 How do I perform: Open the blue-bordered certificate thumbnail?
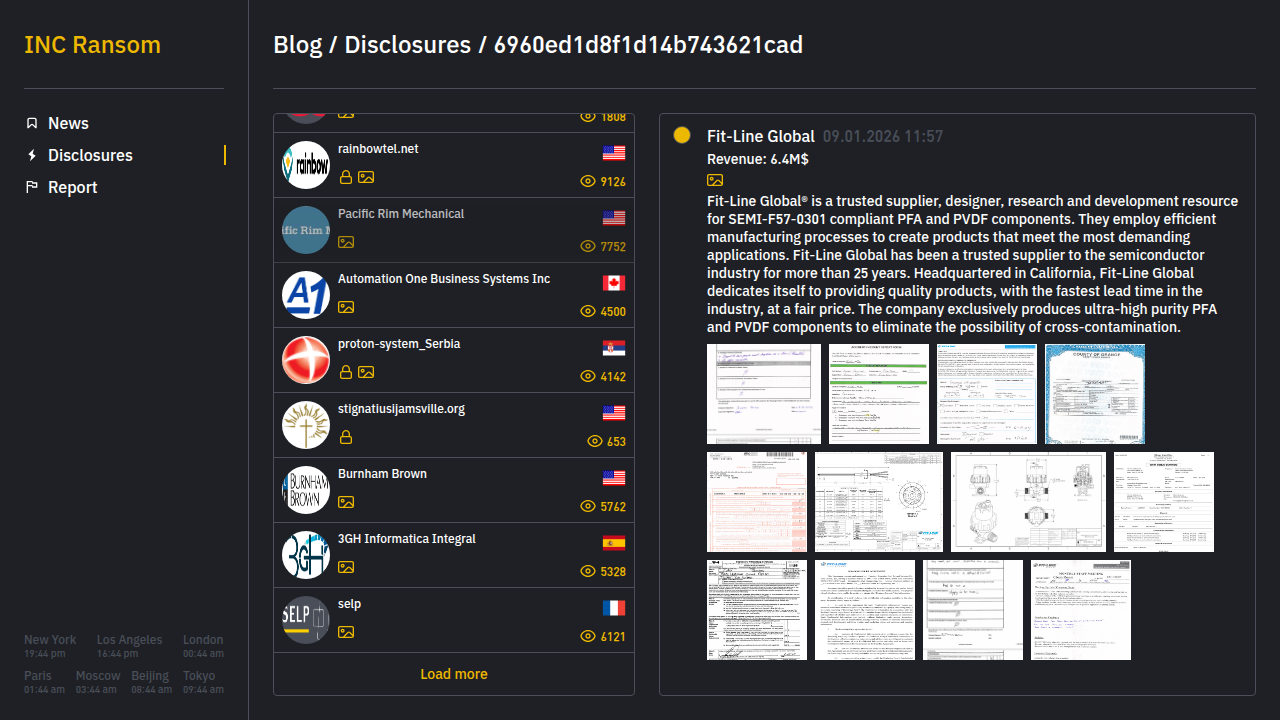coord(1095,394)
